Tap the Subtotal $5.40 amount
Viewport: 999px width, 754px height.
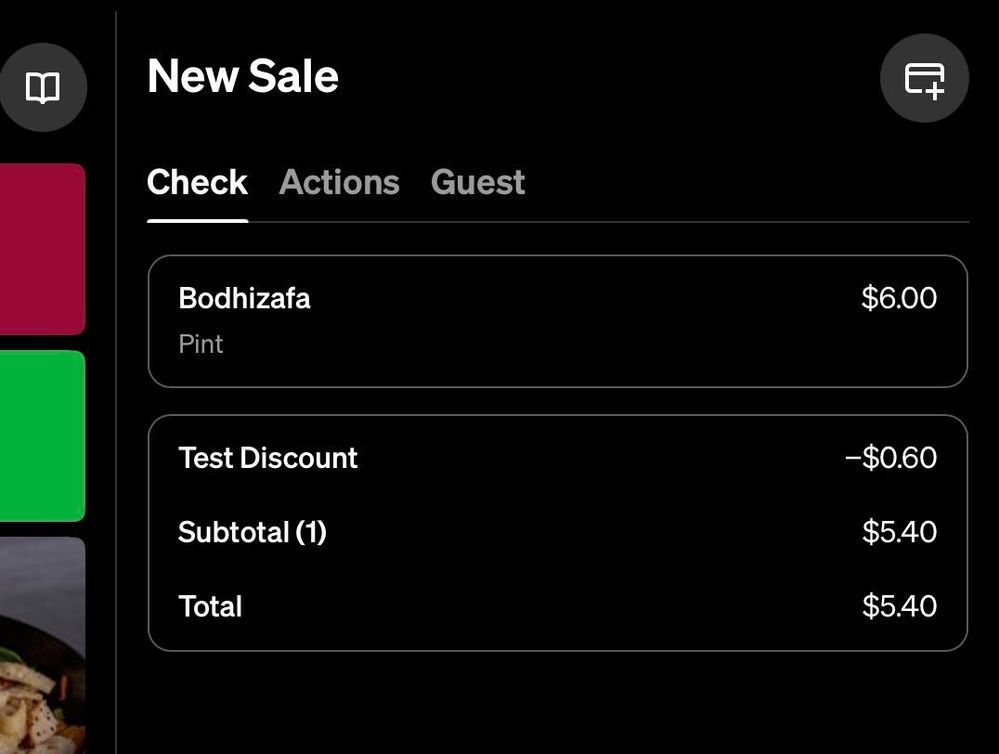click(899, 532)
